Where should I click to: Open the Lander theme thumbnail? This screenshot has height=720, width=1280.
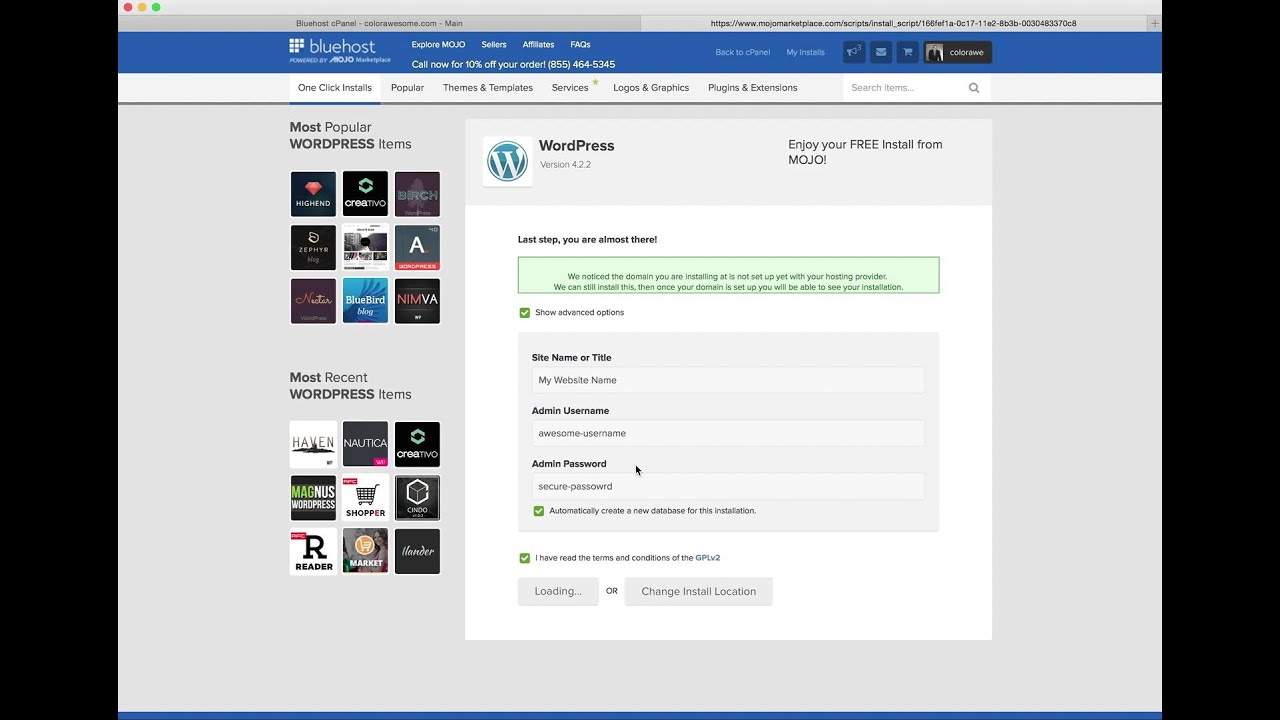point(417,551)
